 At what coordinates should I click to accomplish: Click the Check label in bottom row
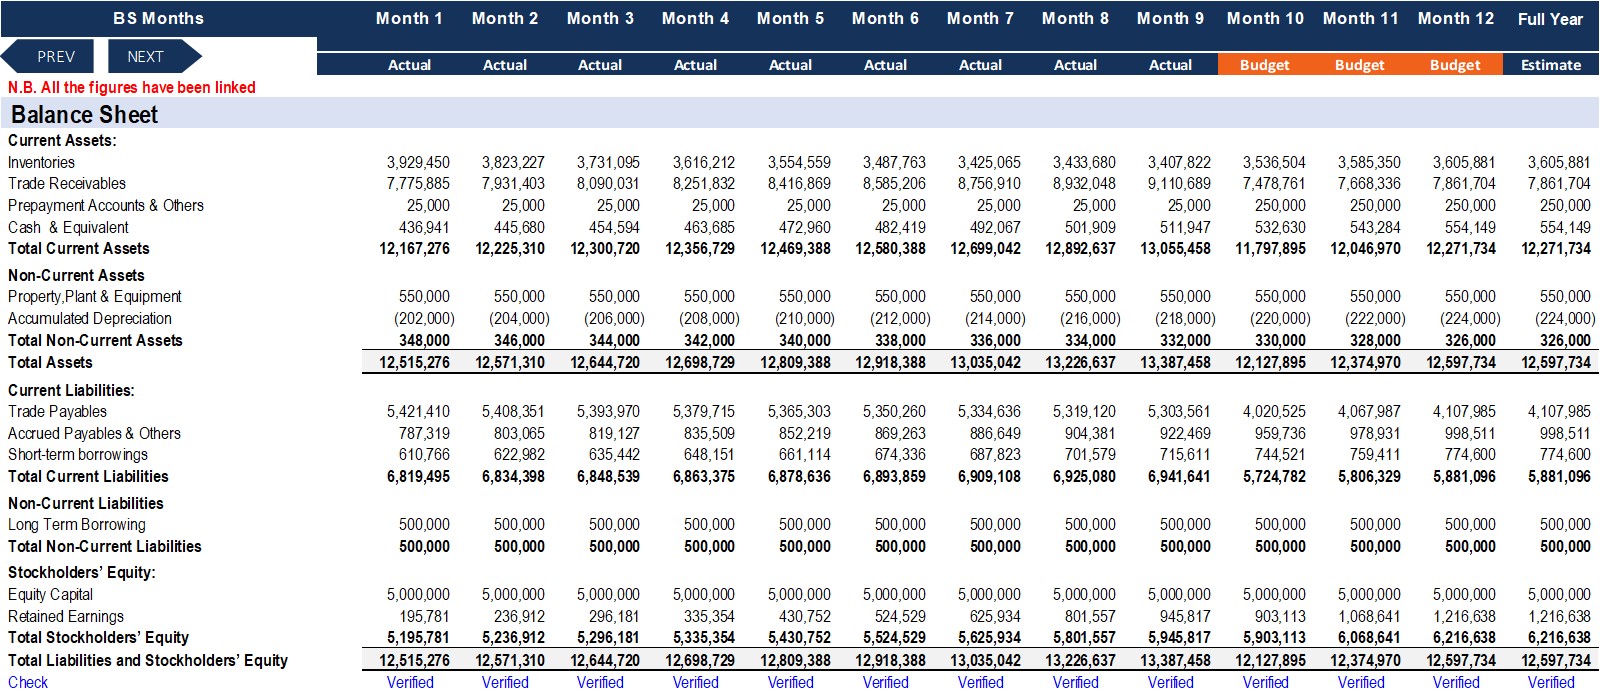point(28,682)
